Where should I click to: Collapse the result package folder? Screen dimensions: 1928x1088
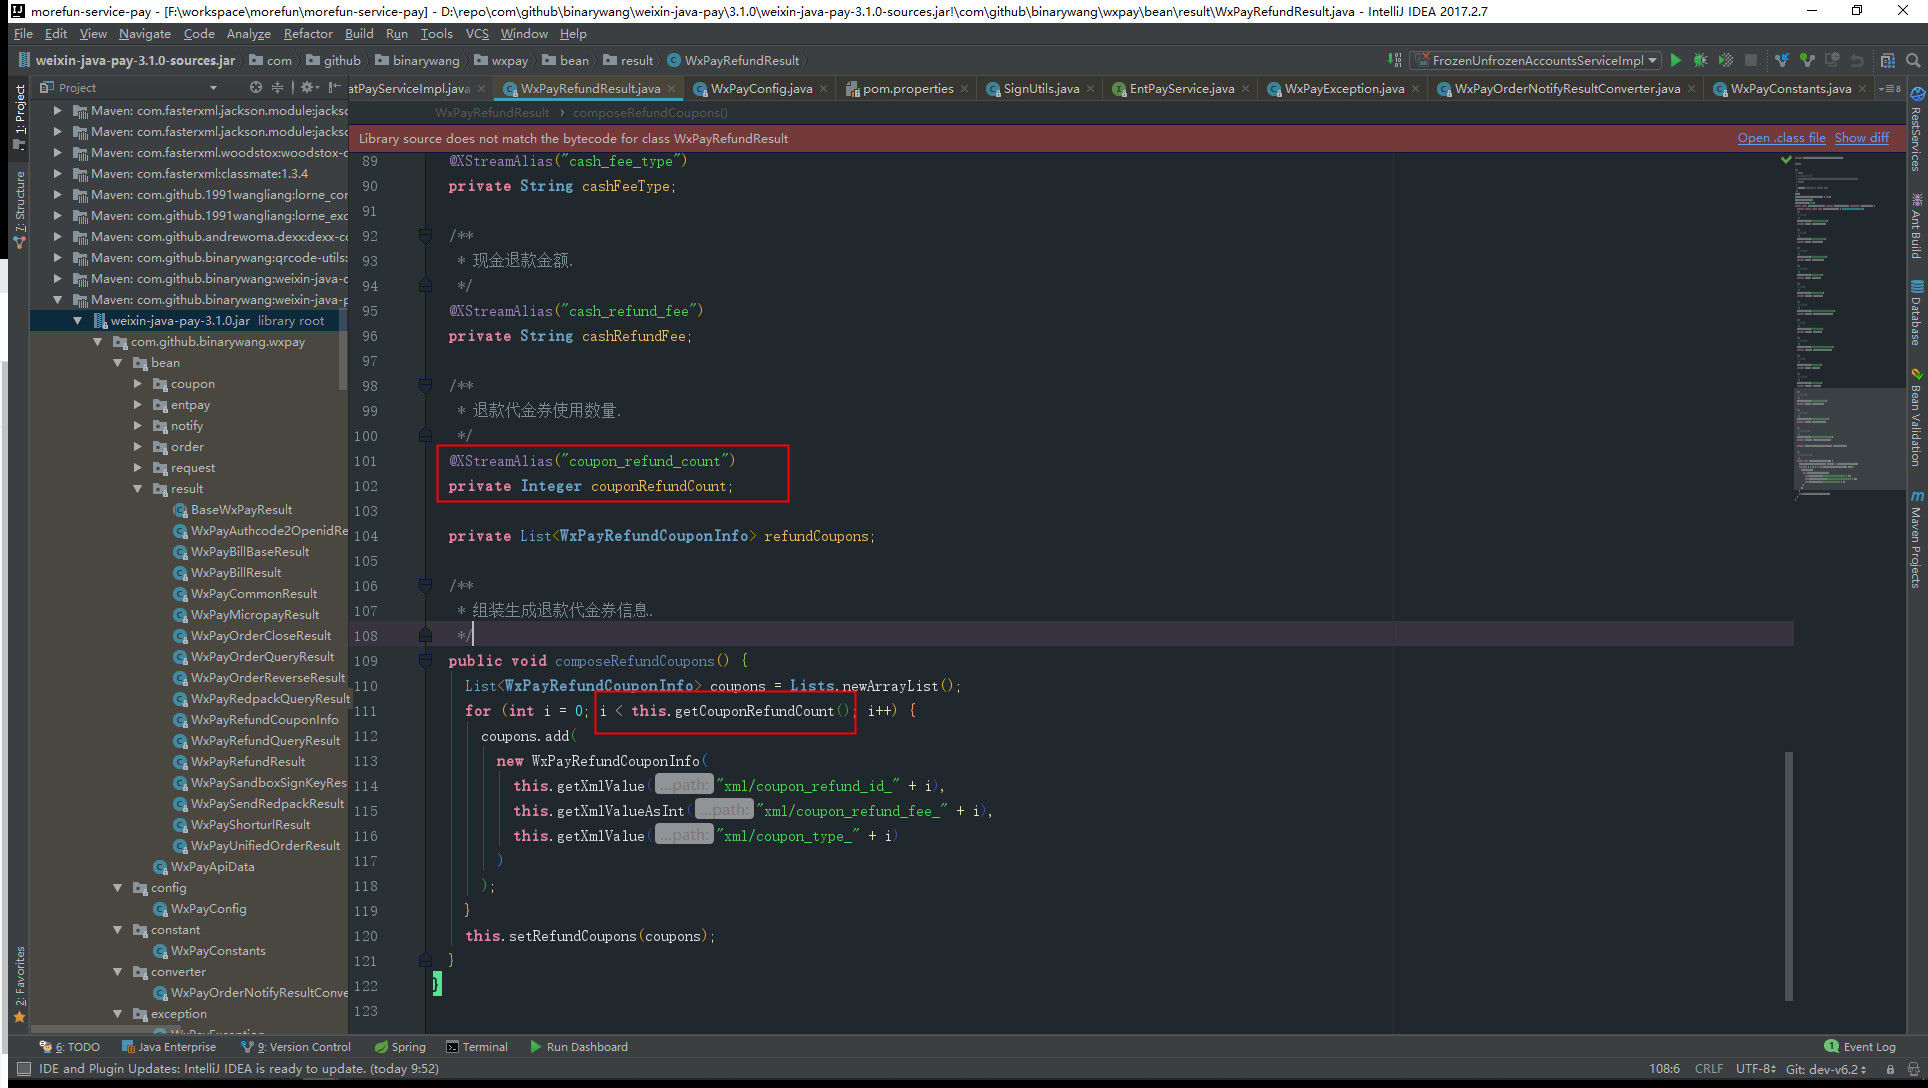pos(138,489)
